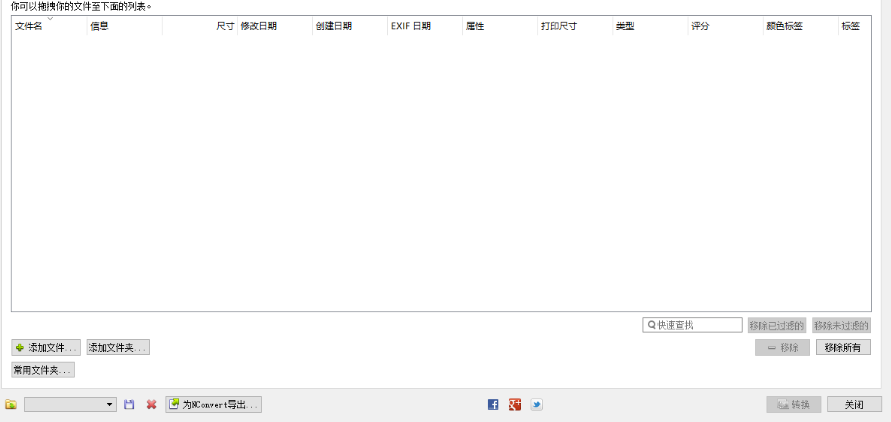Sort by 打印尺寸 column header

click(x=575, y=26)
